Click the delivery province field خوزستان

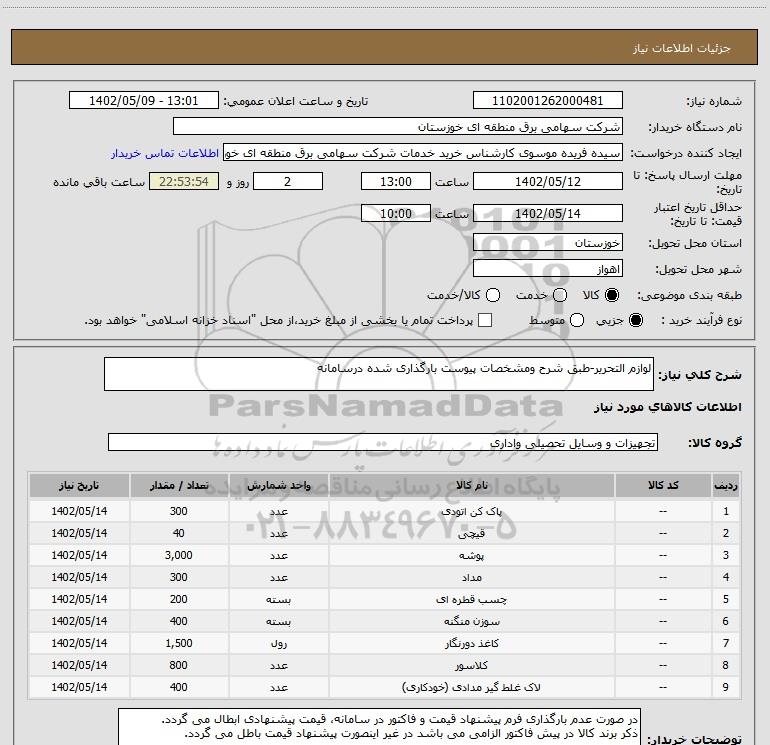[x=547, y=243]
